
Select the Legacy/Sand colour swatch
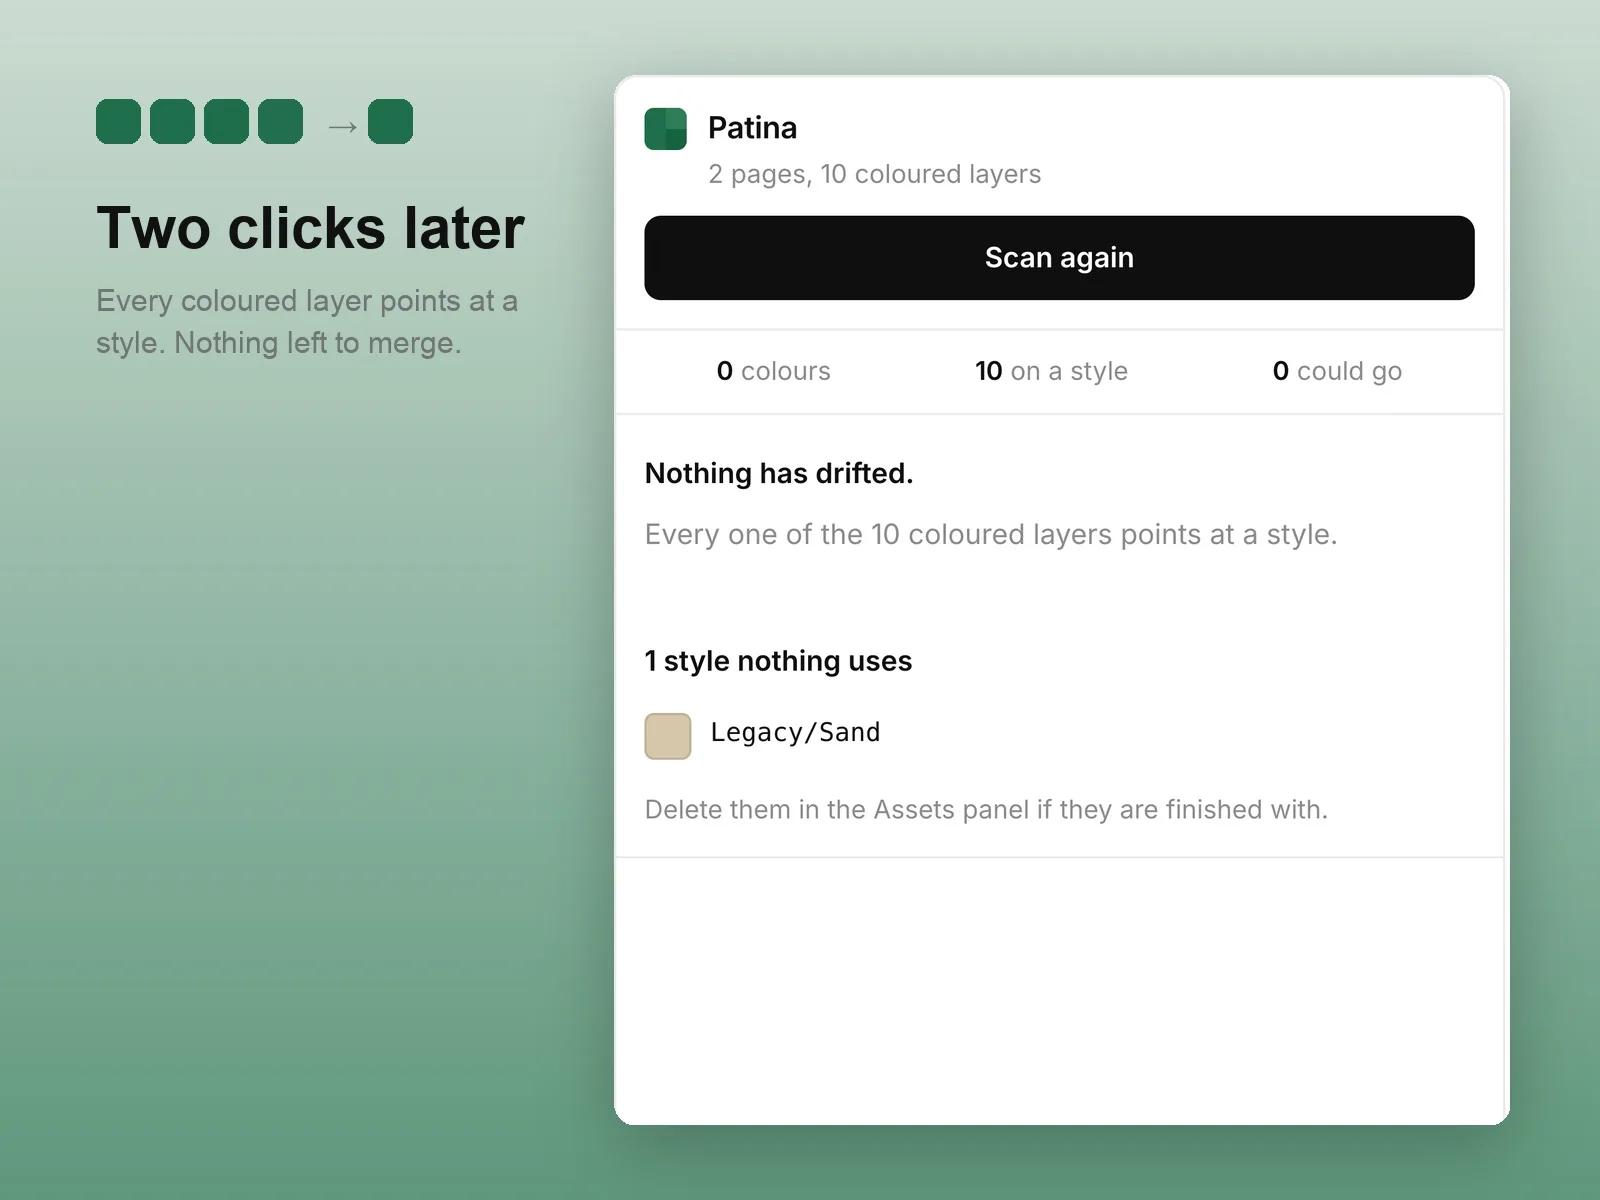(668, 736)
